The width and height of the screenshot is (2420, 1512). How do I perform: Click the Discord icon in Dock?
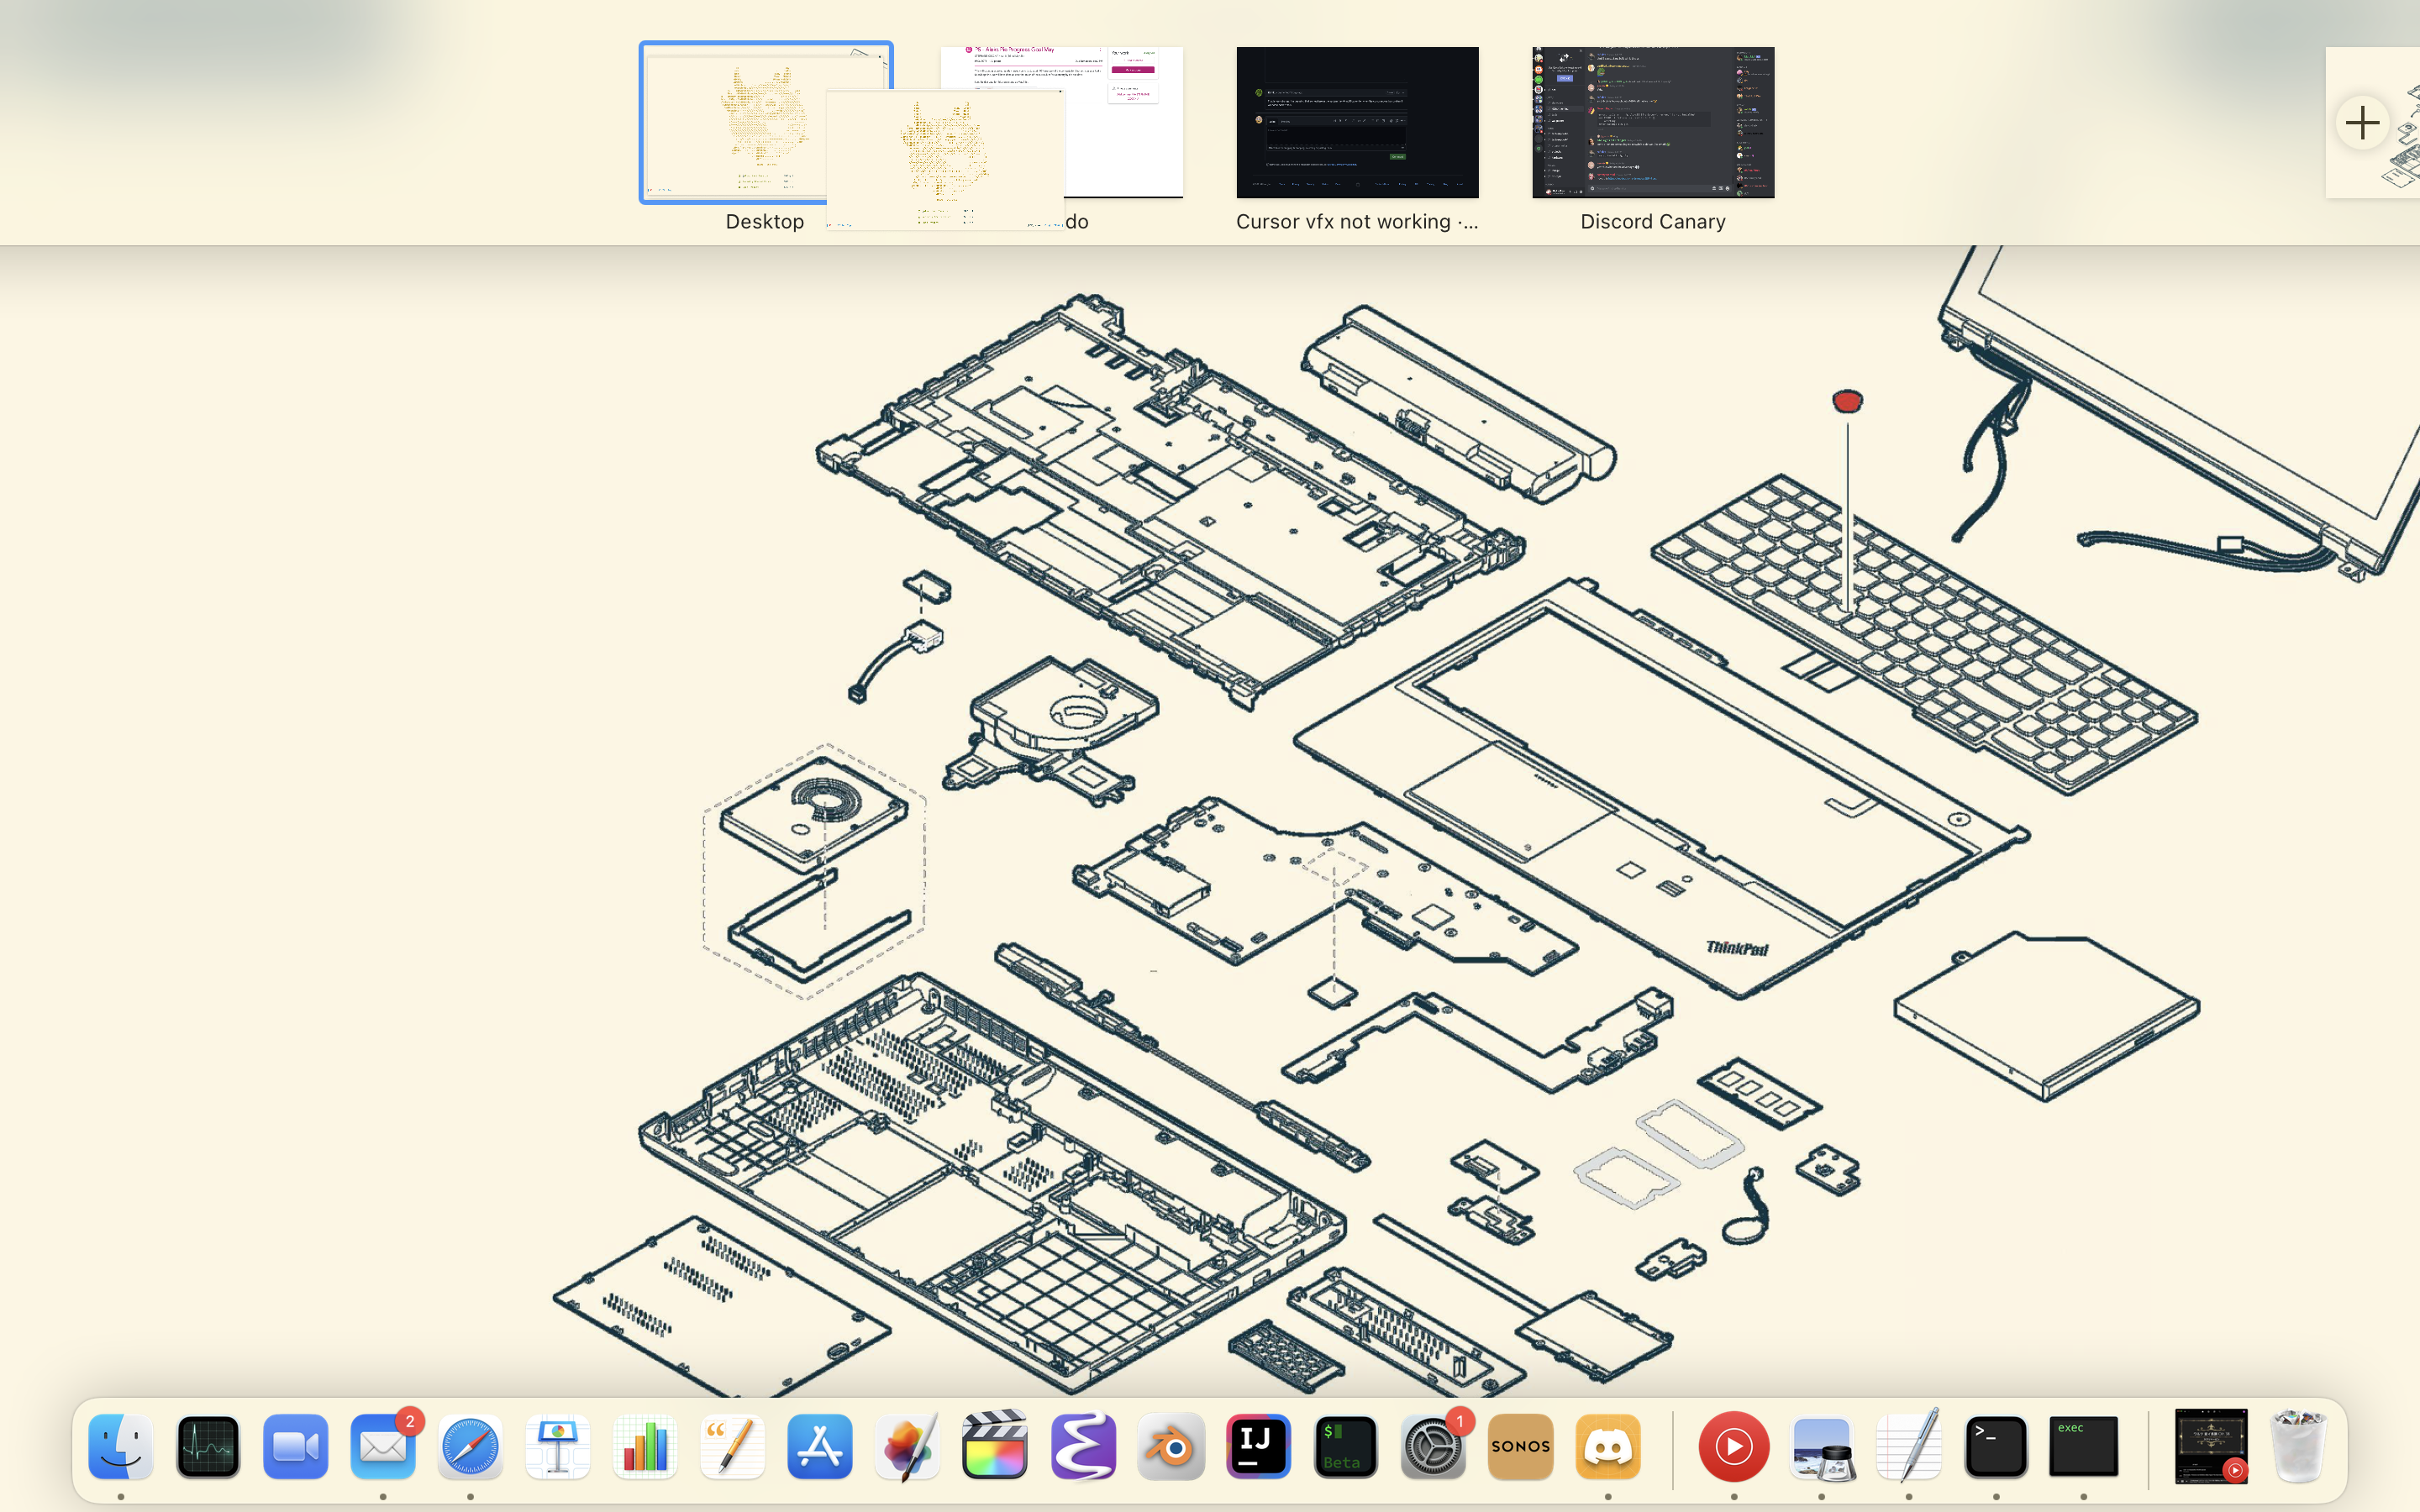(1607, 1446)
